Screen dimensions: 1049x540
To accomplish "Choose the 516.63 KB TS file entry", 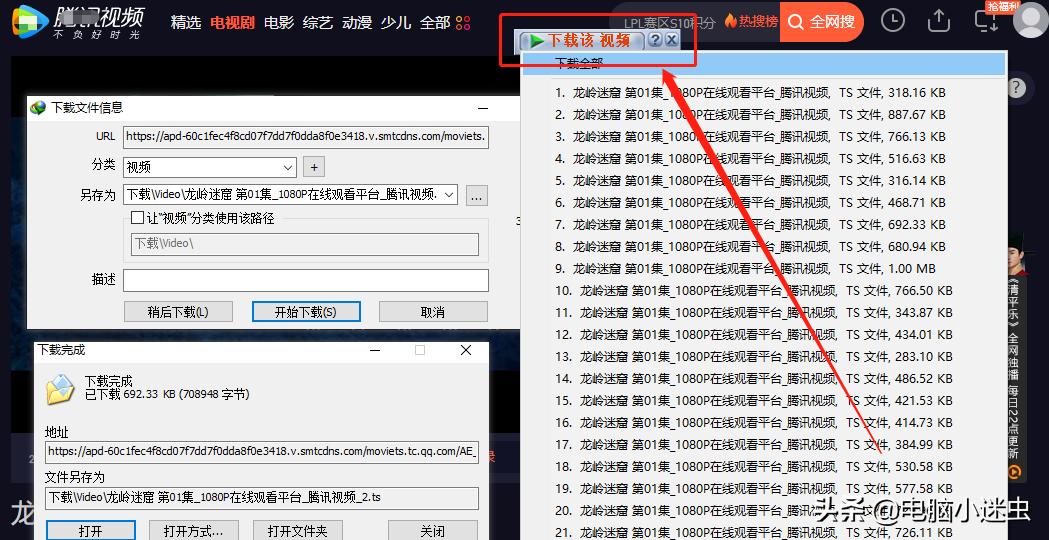I will pos(750,159).
